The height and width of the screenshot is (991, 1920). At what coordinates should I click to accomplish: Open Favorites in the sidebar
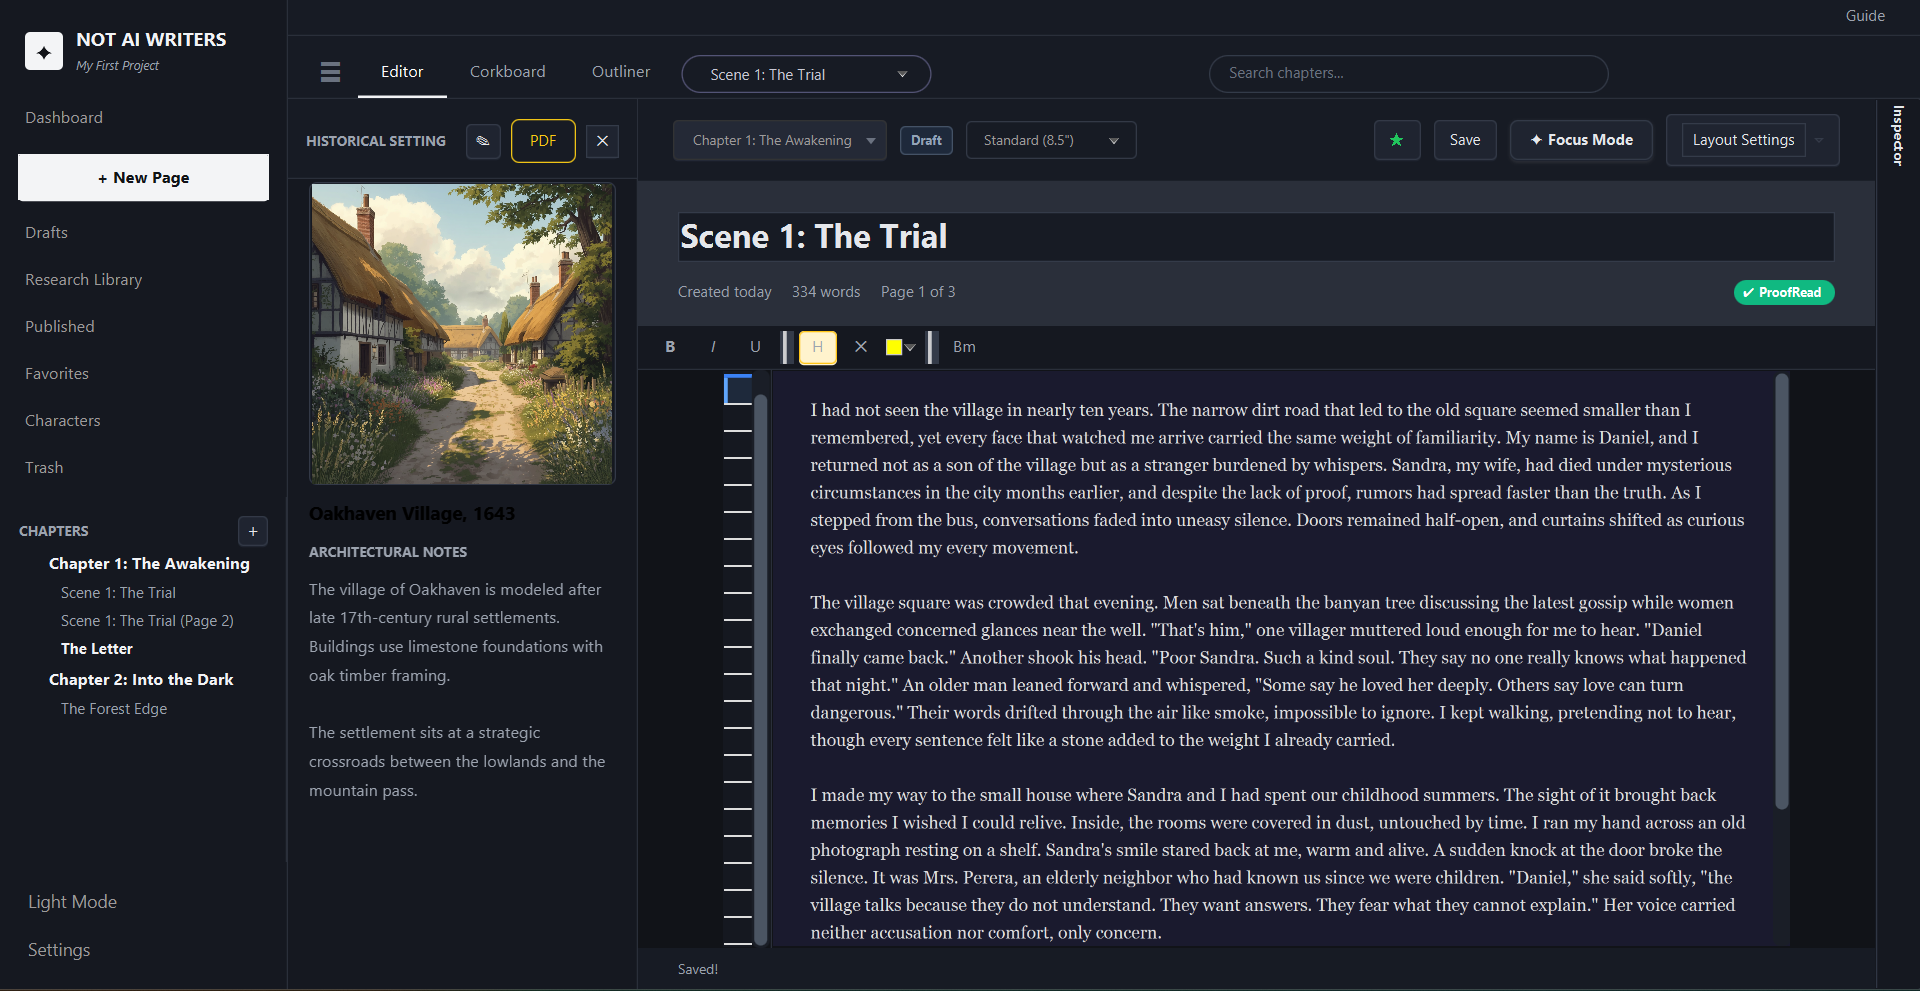coord(57,374)
